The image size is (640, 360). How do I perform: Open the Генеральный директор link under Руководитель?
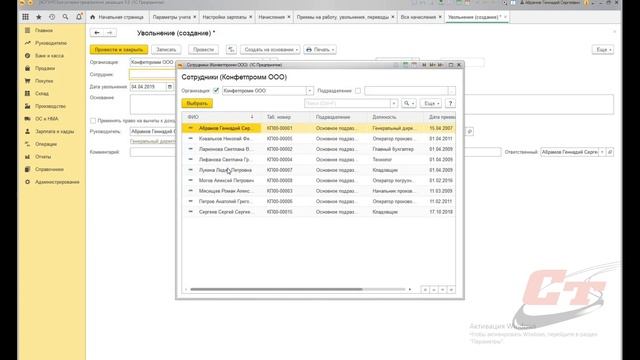153,141
